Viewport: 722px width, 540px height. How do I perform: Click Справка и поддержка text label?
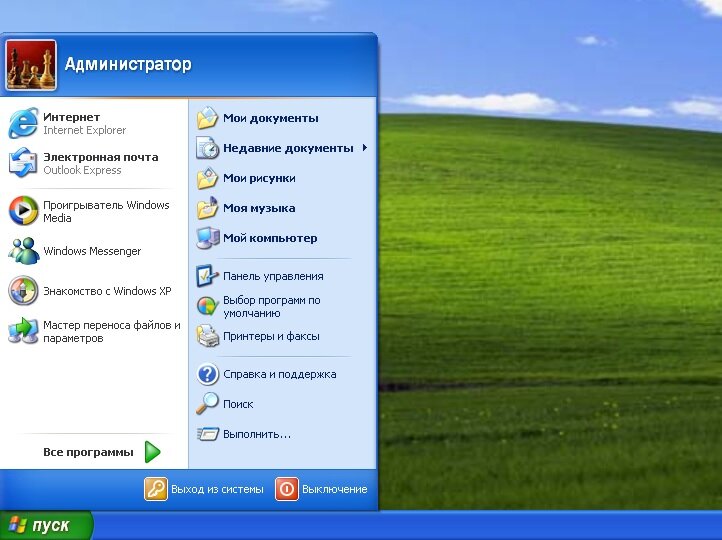pyautogui.click(x=280, y=374)
